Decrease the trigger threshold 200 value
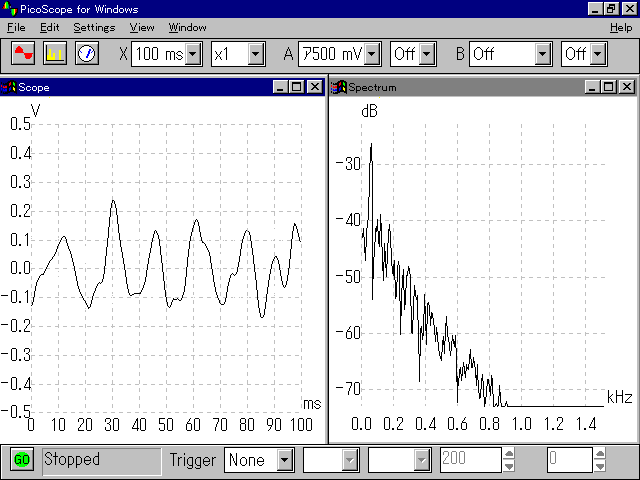Screen dimensions: 640x480 (509, 466)
